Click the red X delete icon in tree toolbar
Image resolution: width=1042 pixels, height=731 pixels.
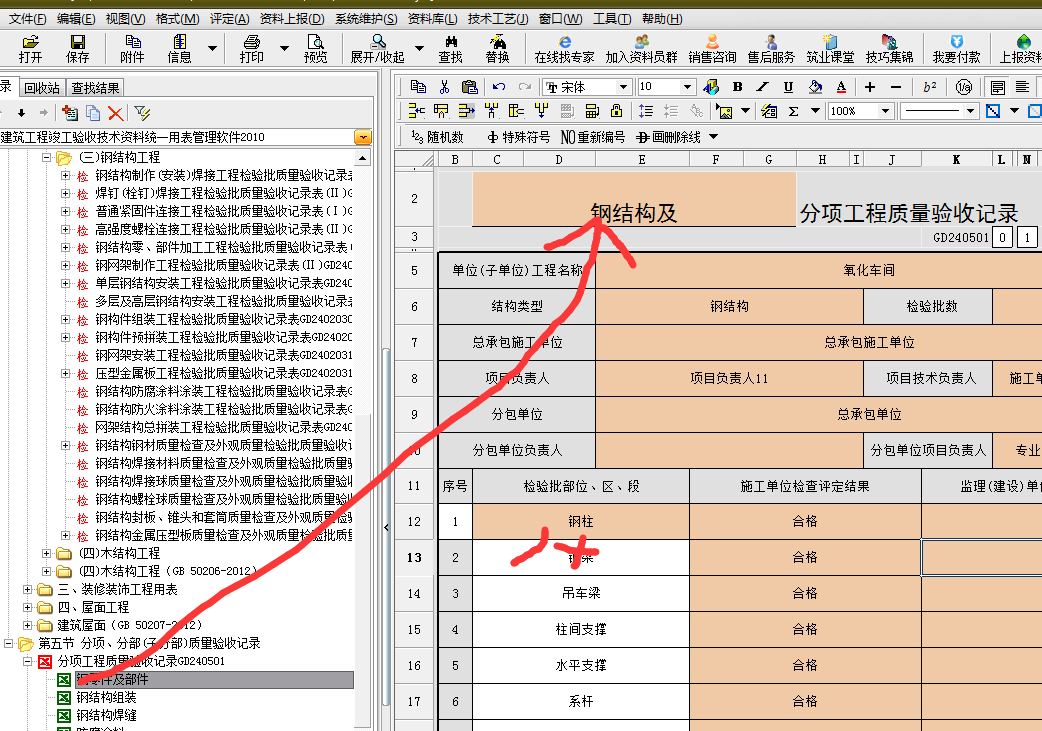tap(116, 113)
